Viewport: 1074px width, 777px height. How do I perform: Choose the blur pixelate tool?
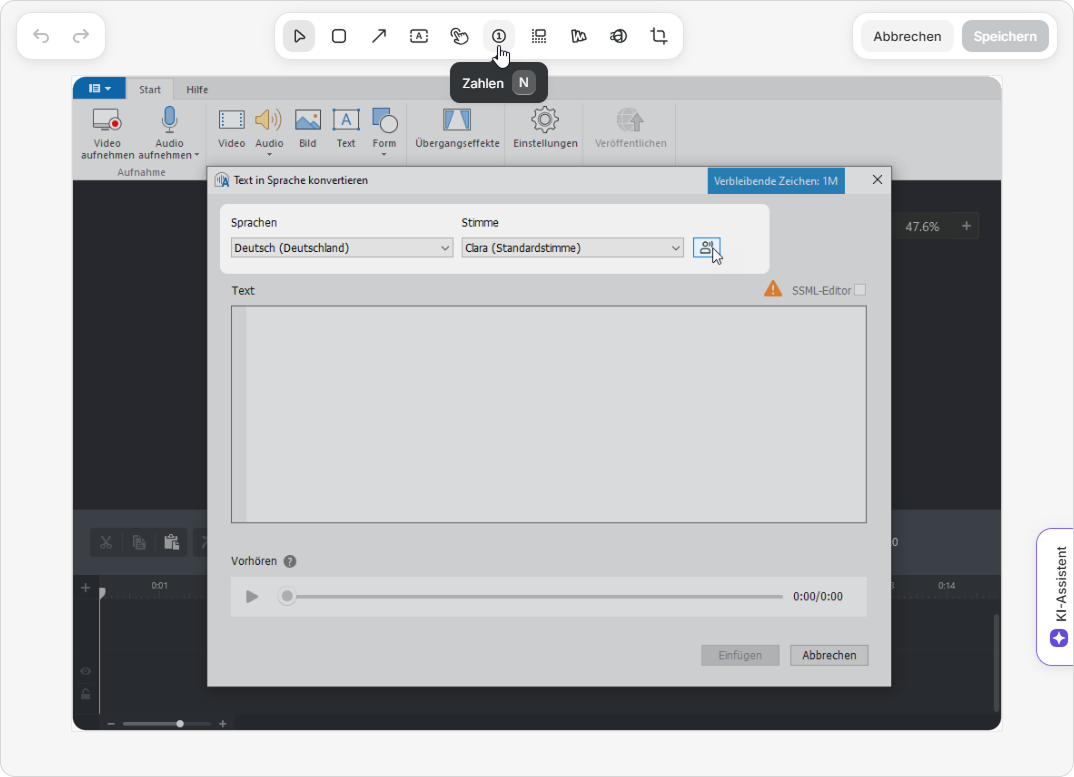coord(539,36)
